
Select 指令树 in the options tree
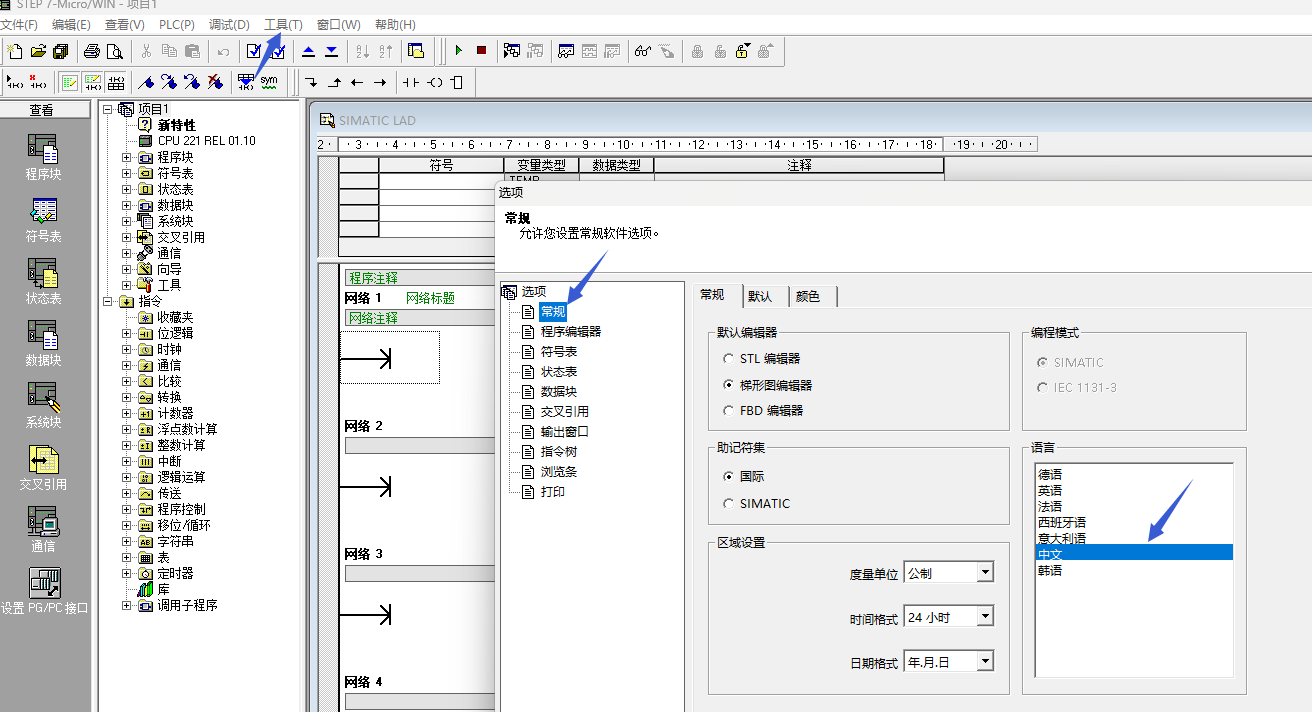tap(559, 451)
